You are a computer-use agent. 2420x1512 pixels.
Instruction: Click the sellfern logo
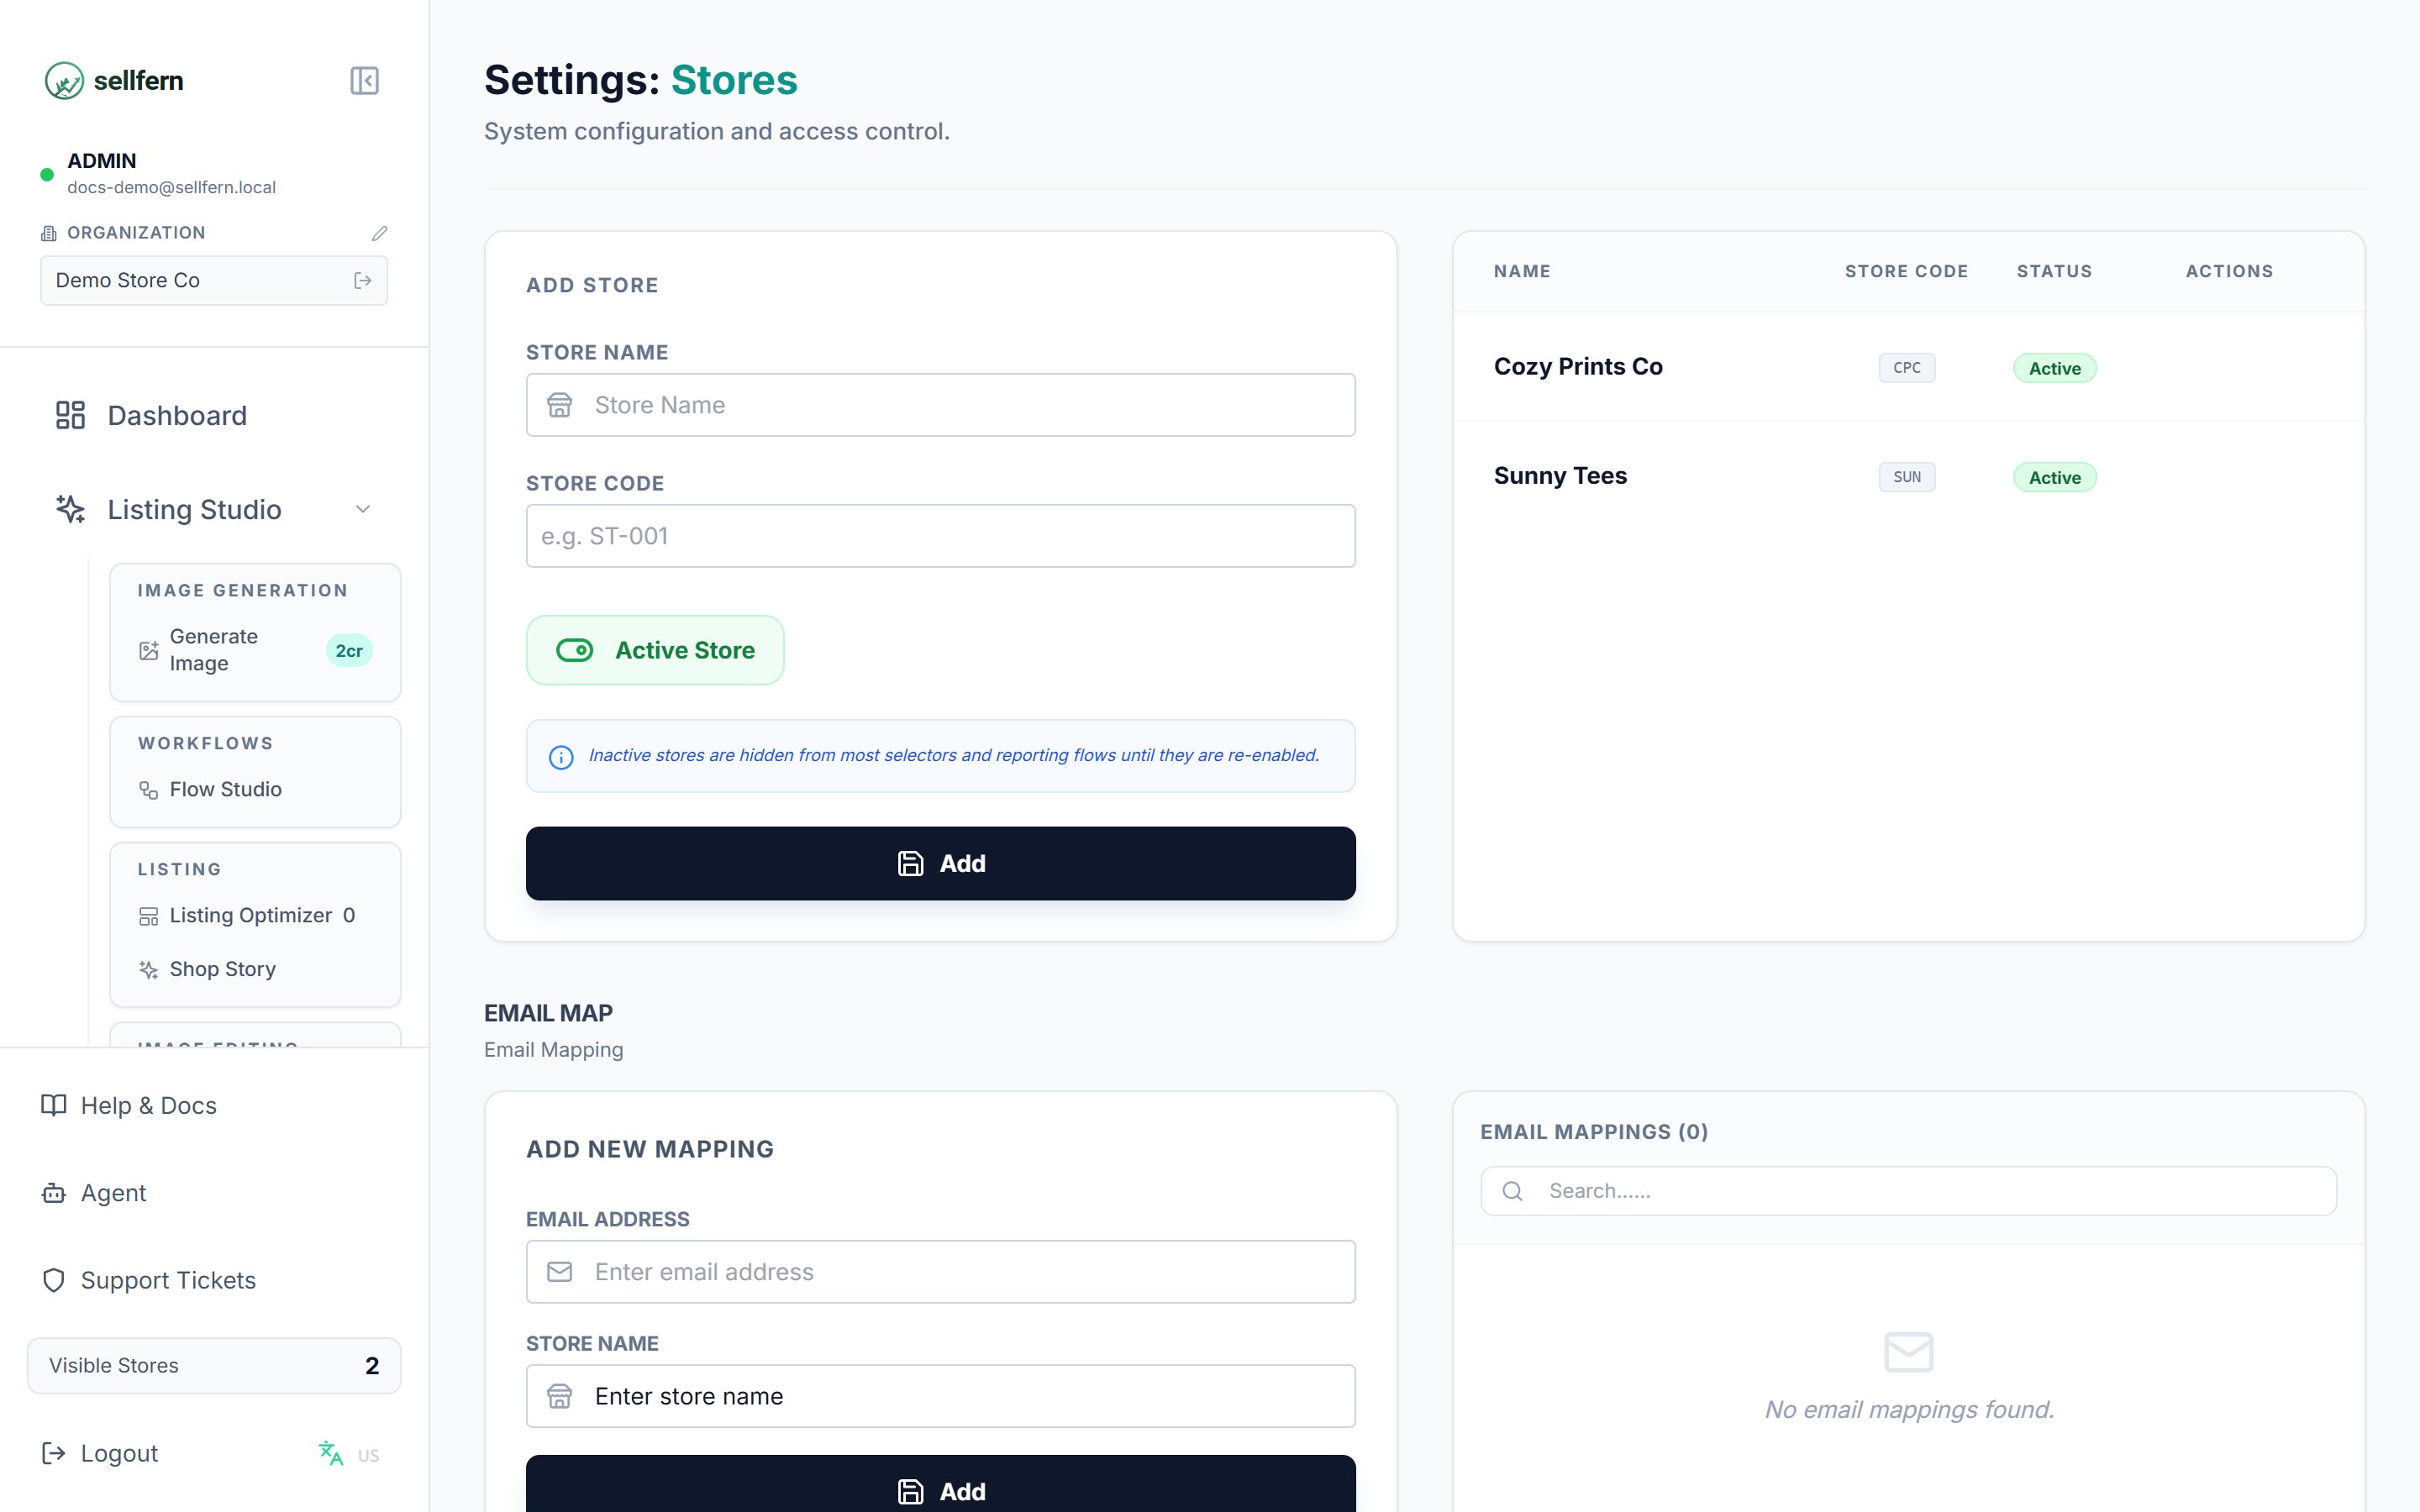pyautogui.click(x=114, y=80)
